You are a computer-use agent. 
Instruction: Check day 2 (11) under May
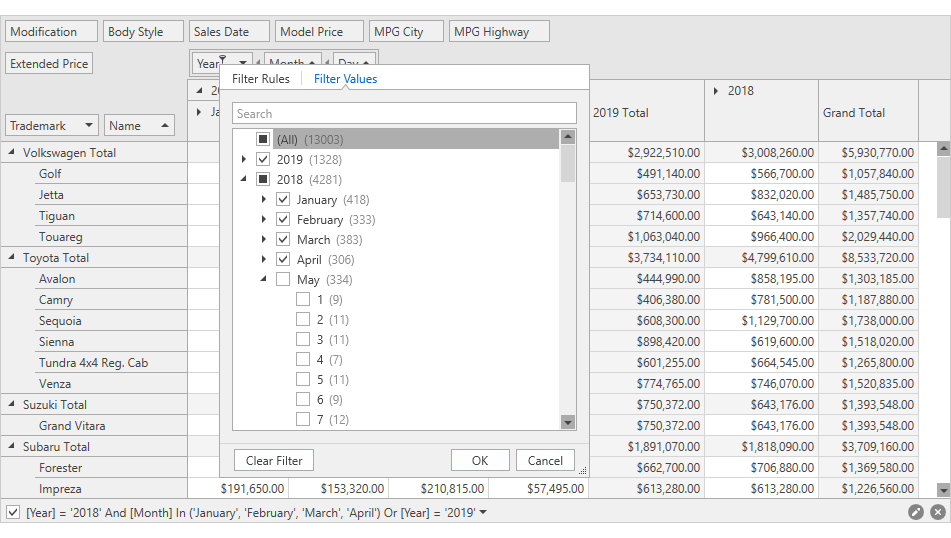point(303,319)
